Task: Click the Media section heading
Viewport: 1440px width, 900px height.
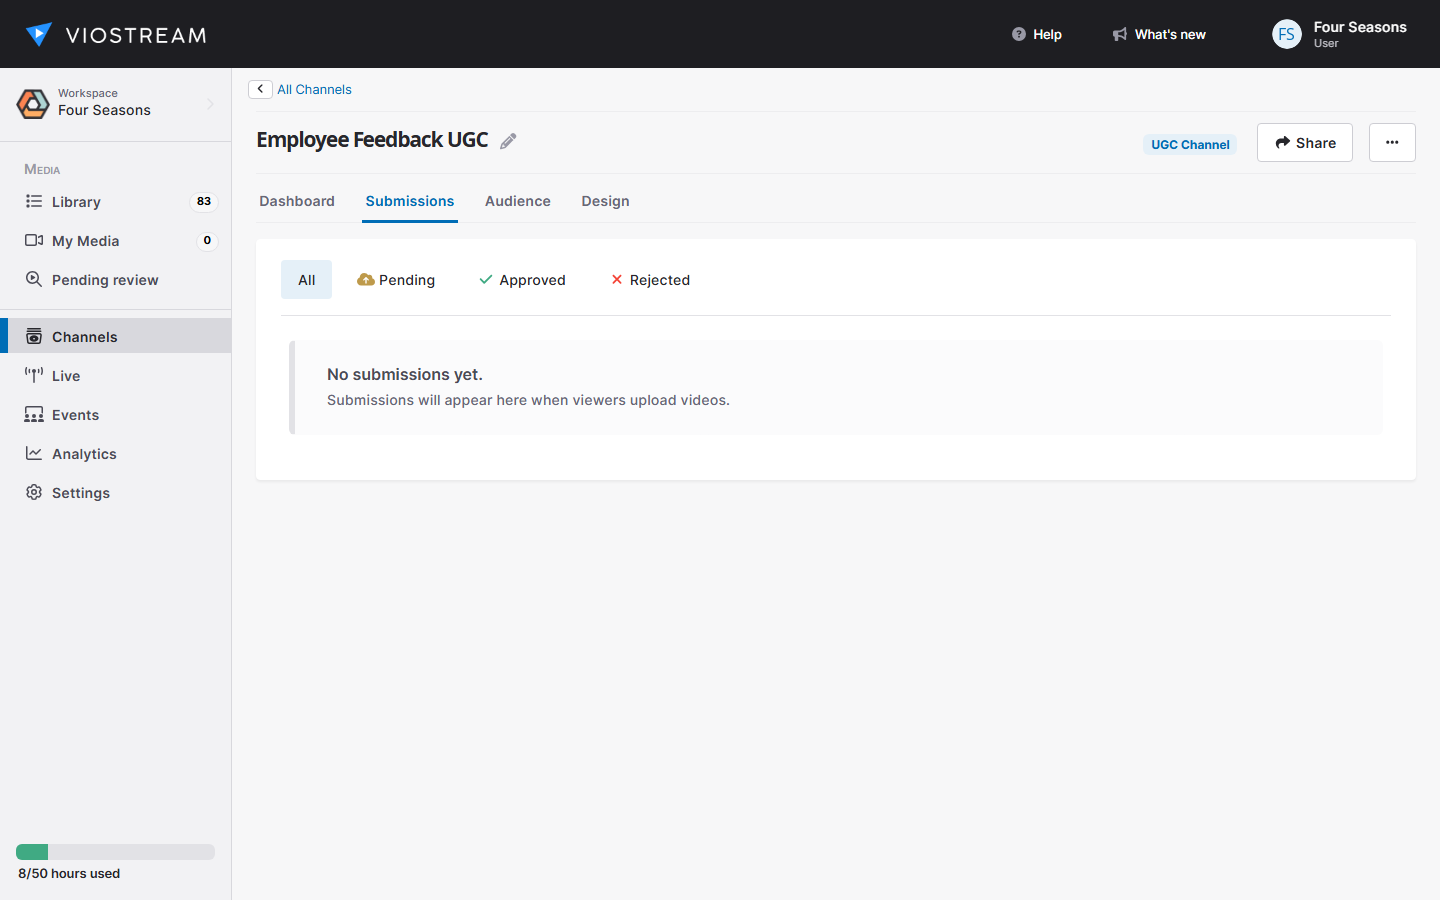Action: pyautogui.click(x=42, y=169)
